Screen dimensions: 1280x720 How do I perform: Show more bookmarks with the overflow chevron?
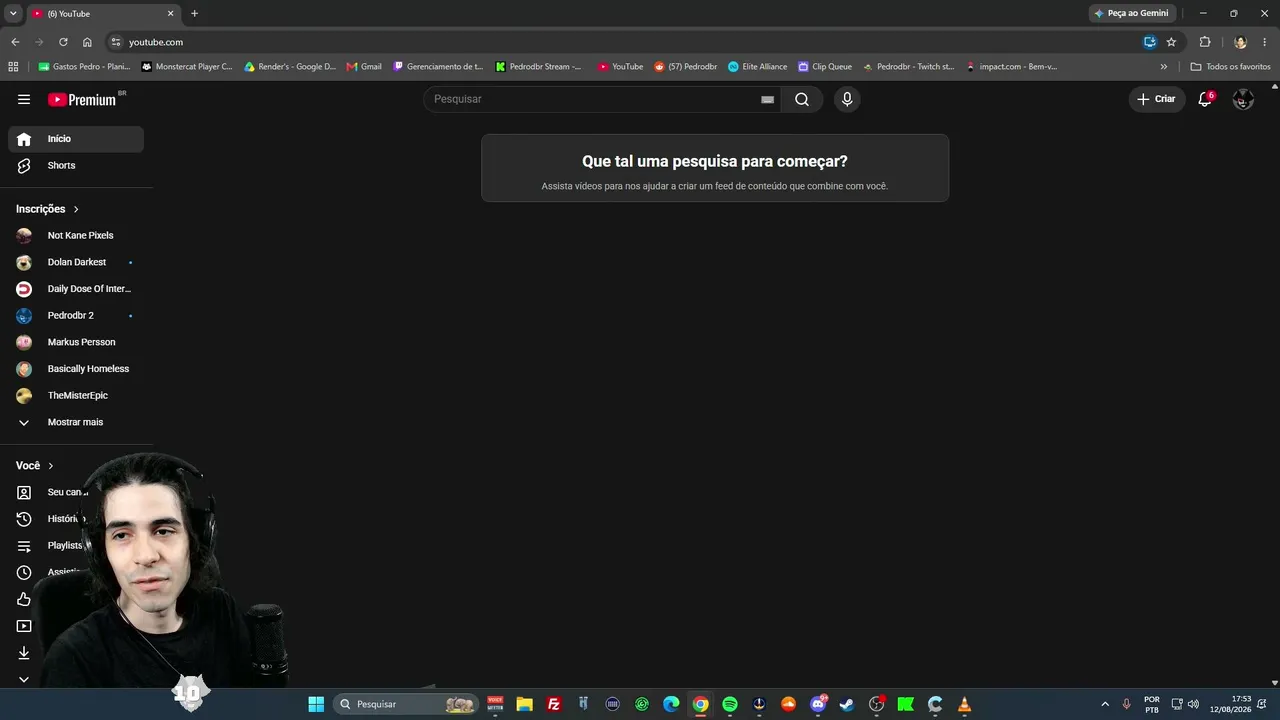tap(1163, 67)
